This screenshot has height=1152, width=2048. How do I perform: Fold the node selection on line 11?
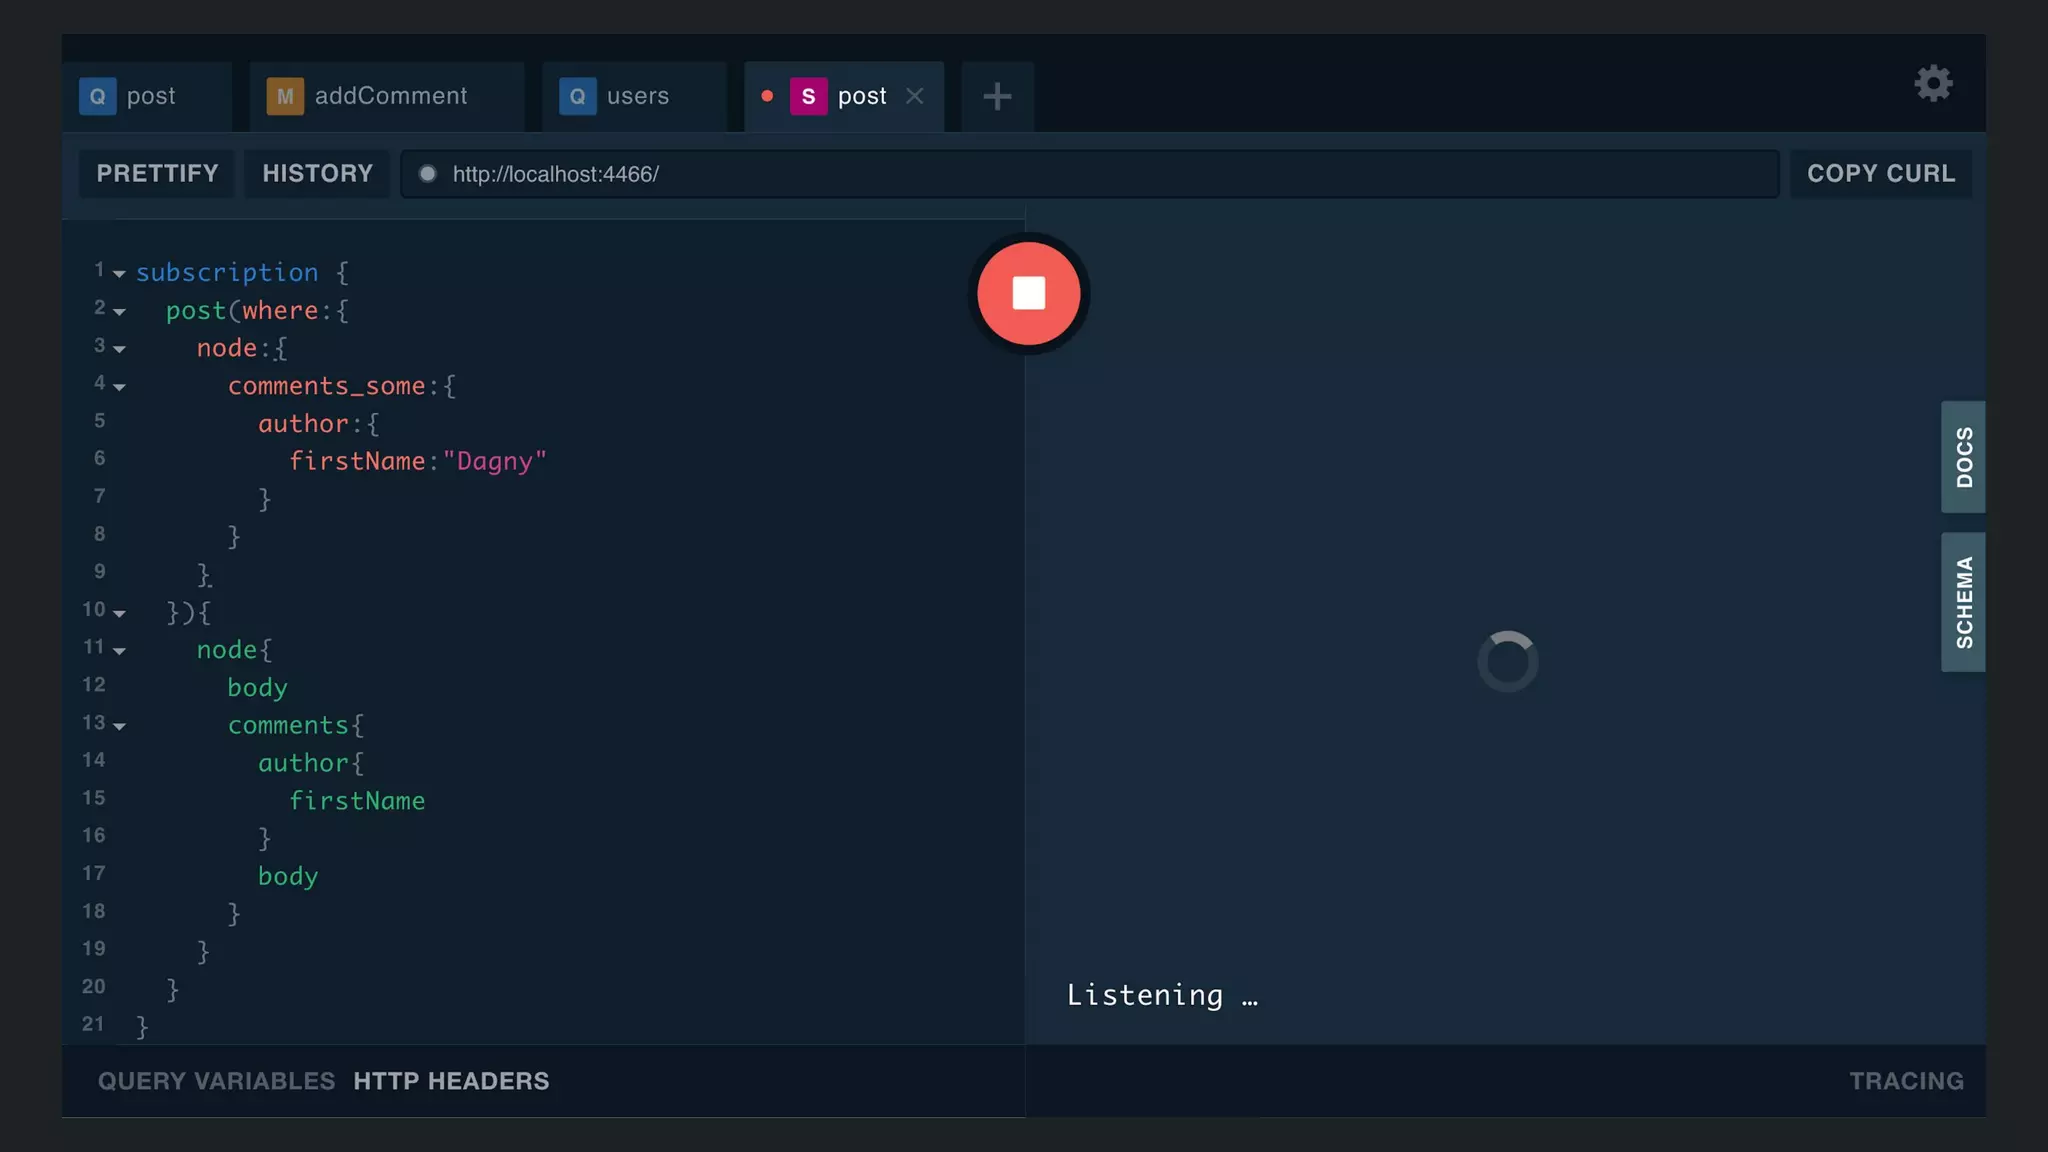pos(119,651)
